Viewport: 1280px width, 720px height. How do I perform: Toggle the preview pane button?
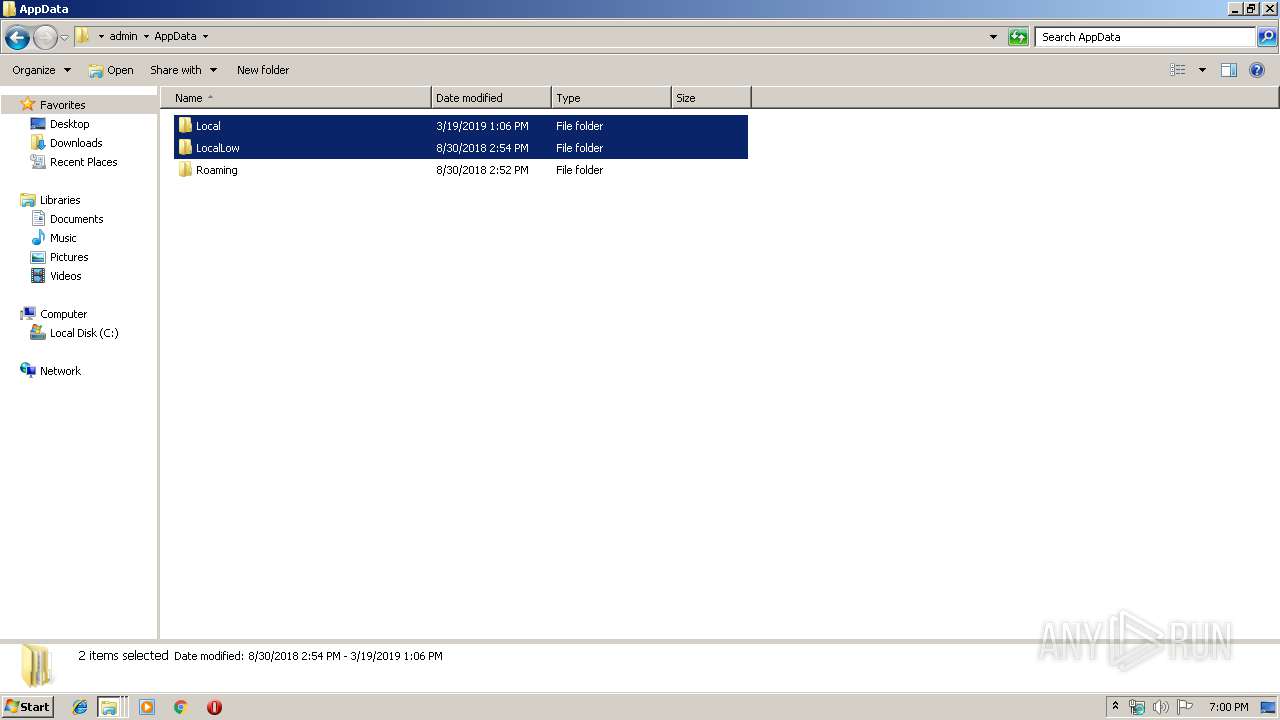1229,70
